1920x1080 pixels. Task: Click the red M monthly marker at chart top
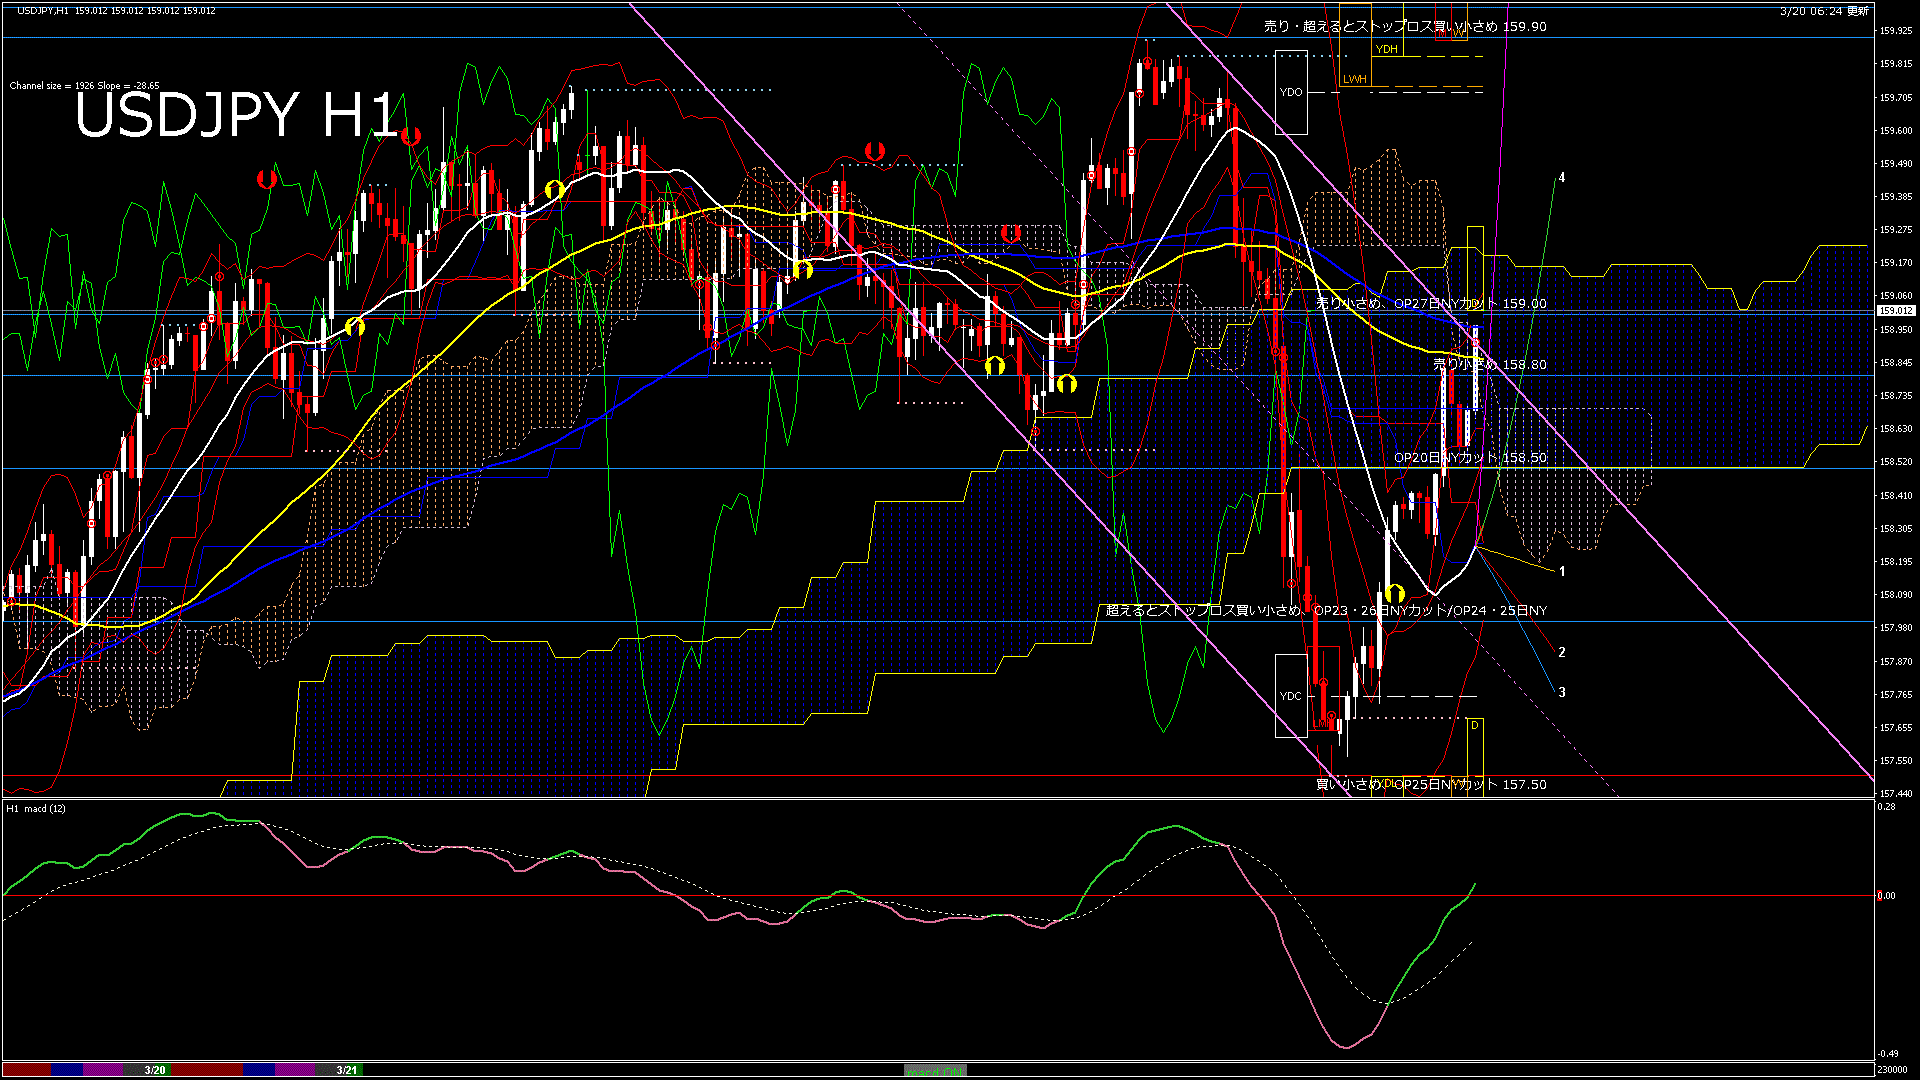(x=1442, y=33)
